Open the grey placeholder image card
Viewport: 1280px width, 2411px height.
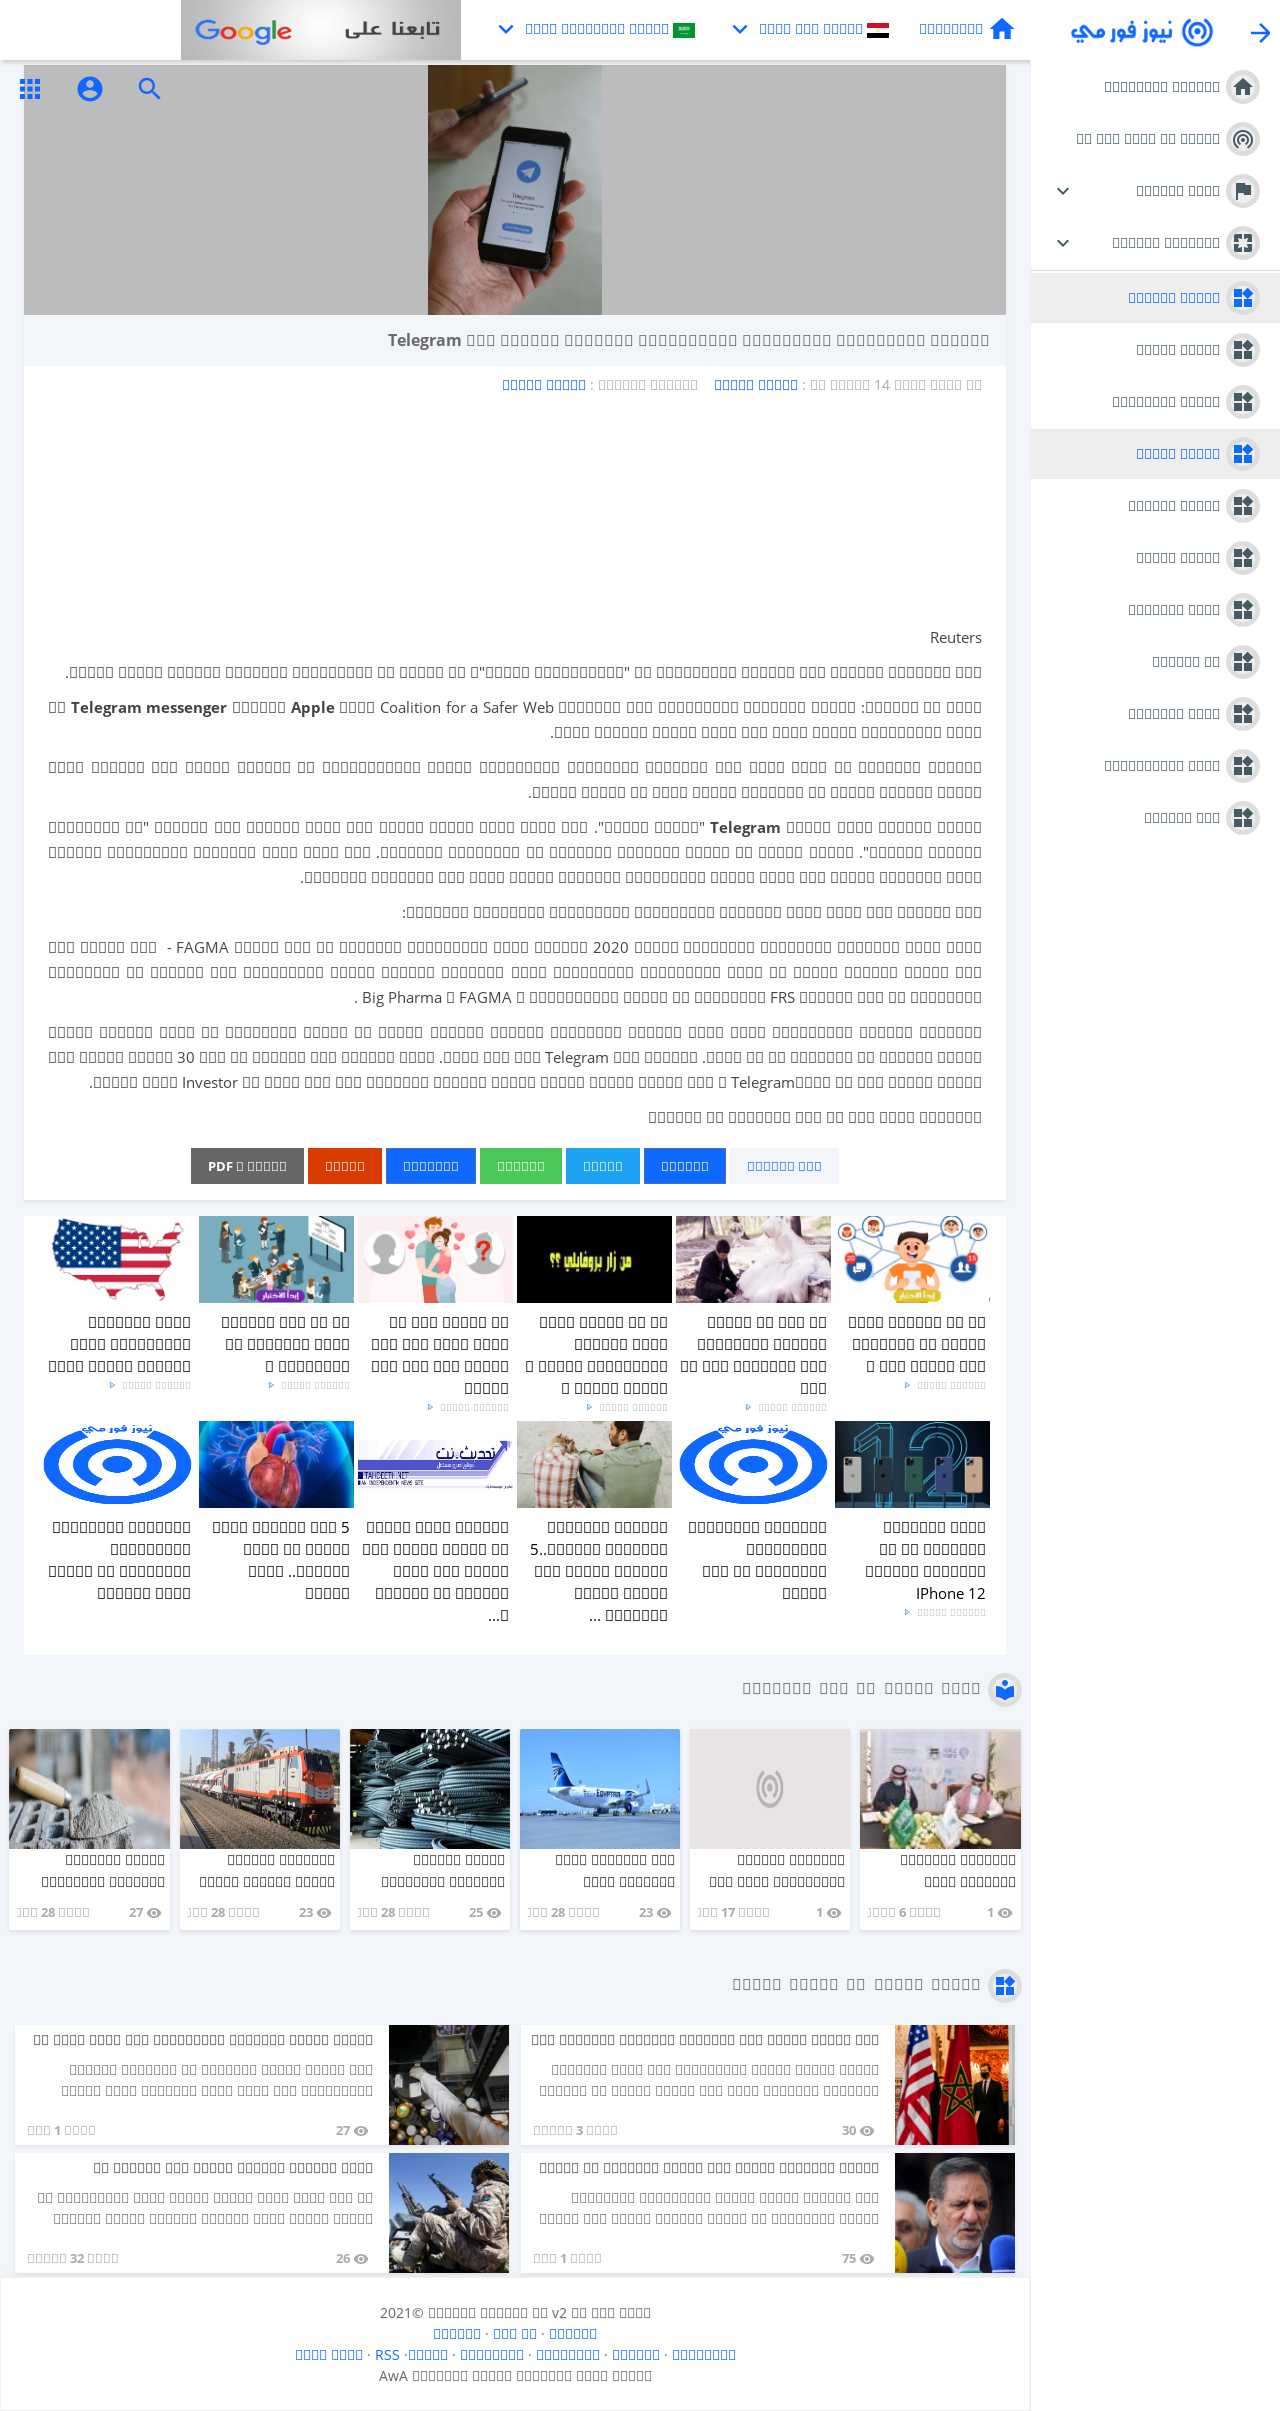point(770,1789)
